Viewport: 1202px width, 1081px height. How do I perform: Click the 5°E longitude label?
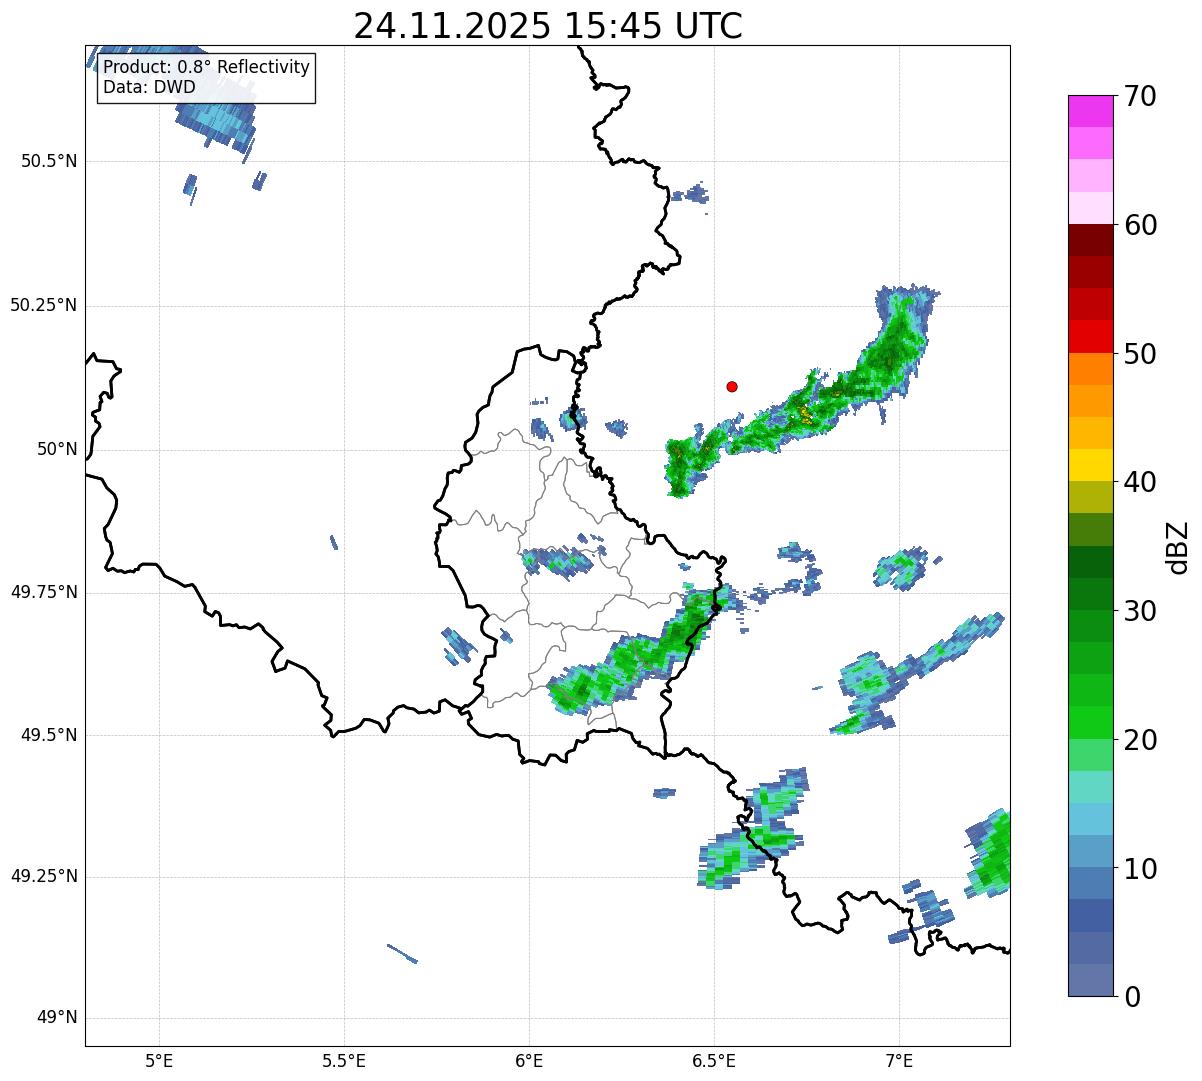(x=159, y=1060)
